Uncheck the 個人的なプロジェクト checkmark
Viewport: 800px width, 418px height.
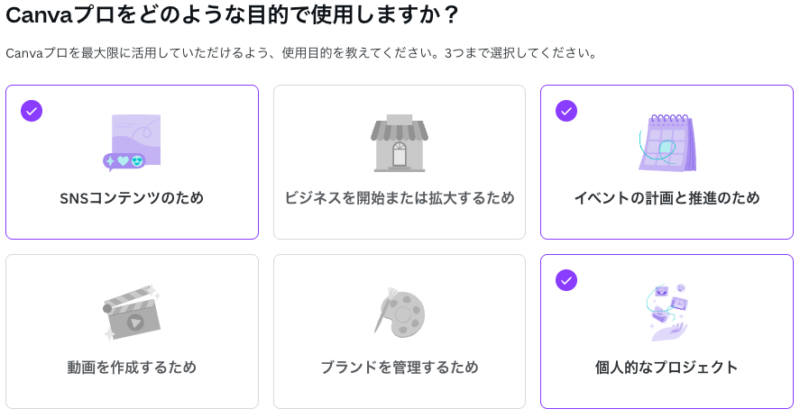coord(566,280)
